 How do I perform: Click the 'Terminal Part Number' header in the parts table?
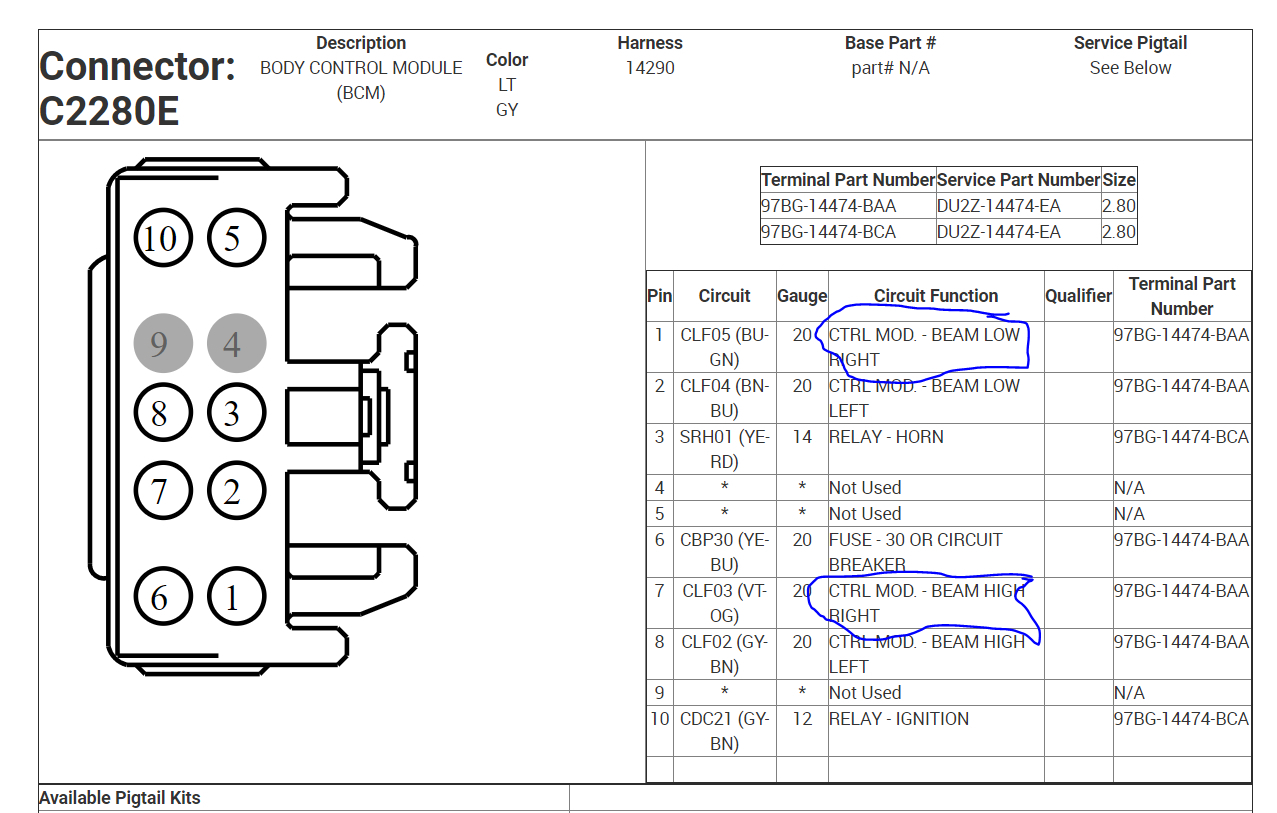click(x=848, y=180)
